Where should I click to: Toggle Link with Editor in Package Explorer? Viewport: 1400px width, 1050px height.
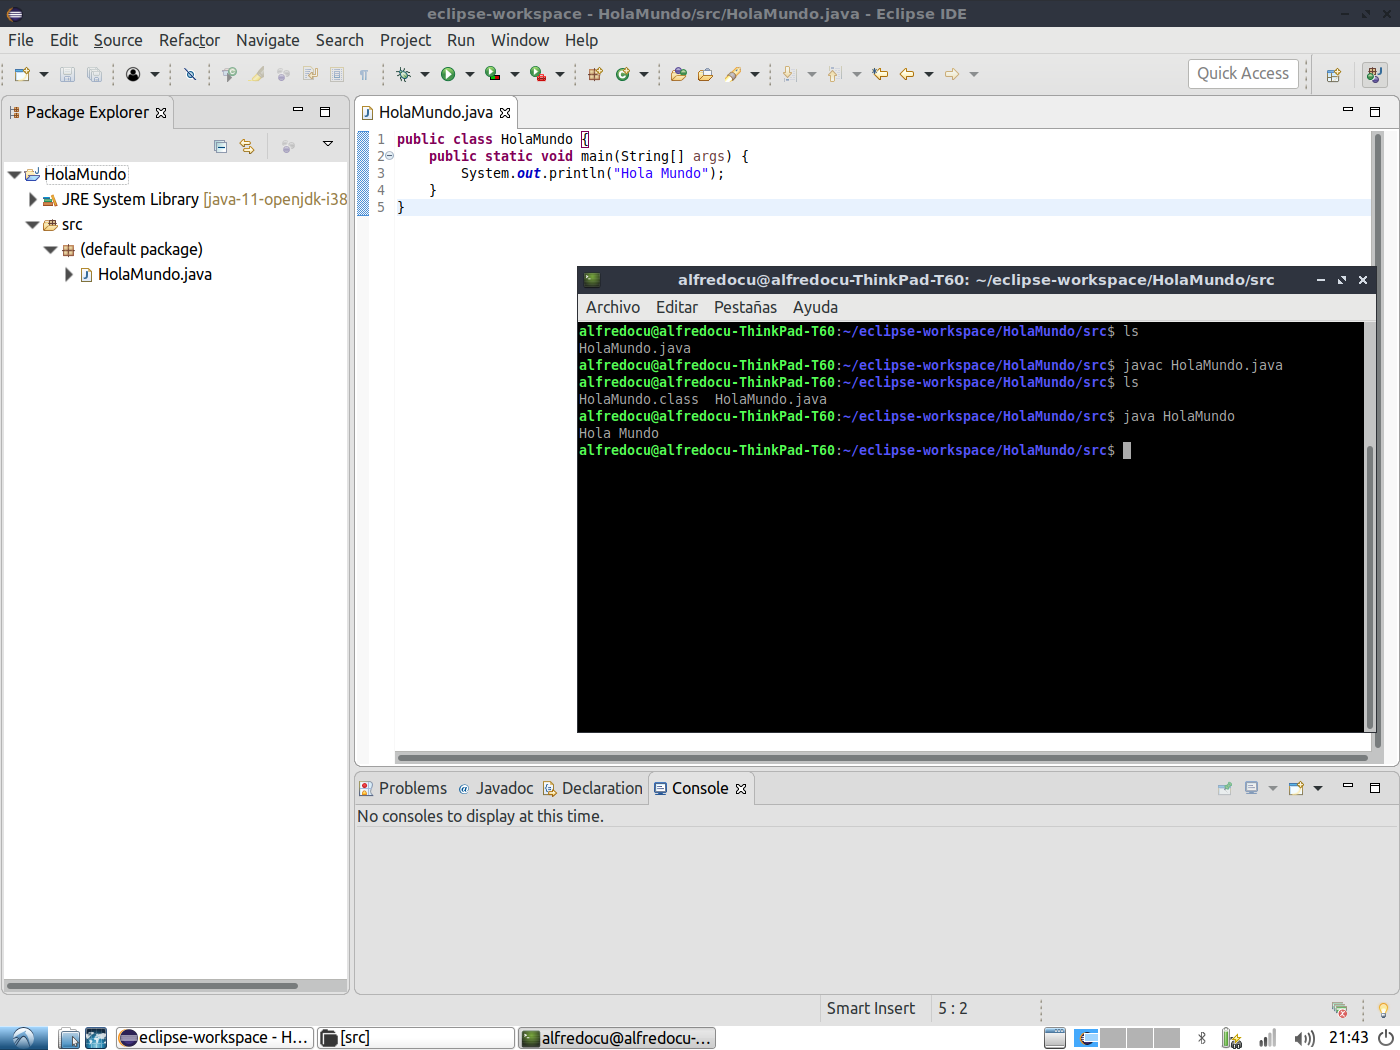(x=247, y=146)
